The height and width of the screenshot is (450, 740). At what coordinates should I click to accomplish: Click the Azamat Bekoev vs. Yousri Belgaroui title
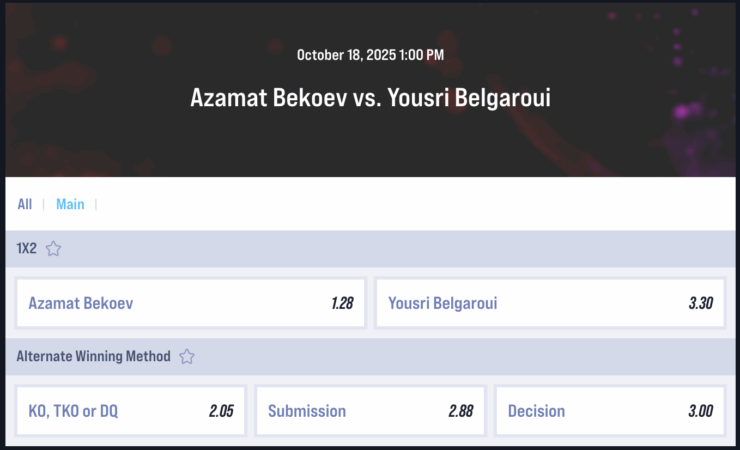point(370,98)
